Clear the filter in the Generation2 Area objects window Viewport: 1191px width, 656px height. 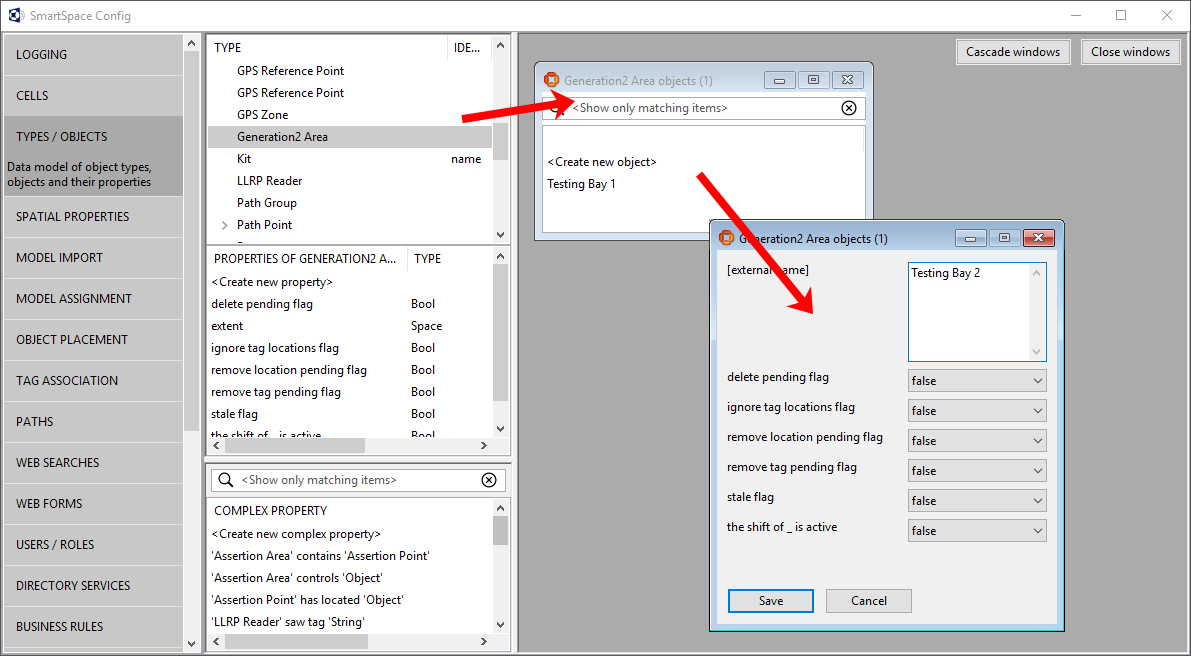point(848,107)
